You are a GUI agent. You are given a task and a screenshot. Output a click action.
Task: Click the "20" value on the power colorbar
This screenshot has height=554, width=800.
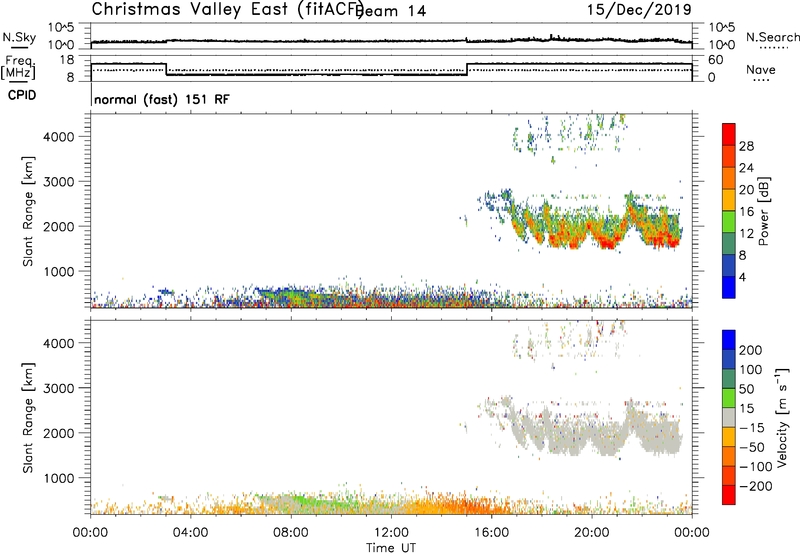pos(746,190)
